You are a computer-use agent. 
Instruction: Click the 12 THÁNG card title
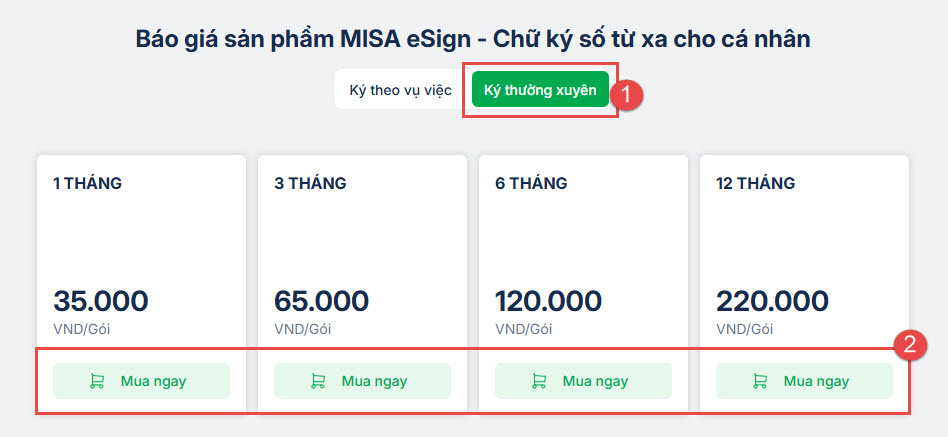coord(756,183)
